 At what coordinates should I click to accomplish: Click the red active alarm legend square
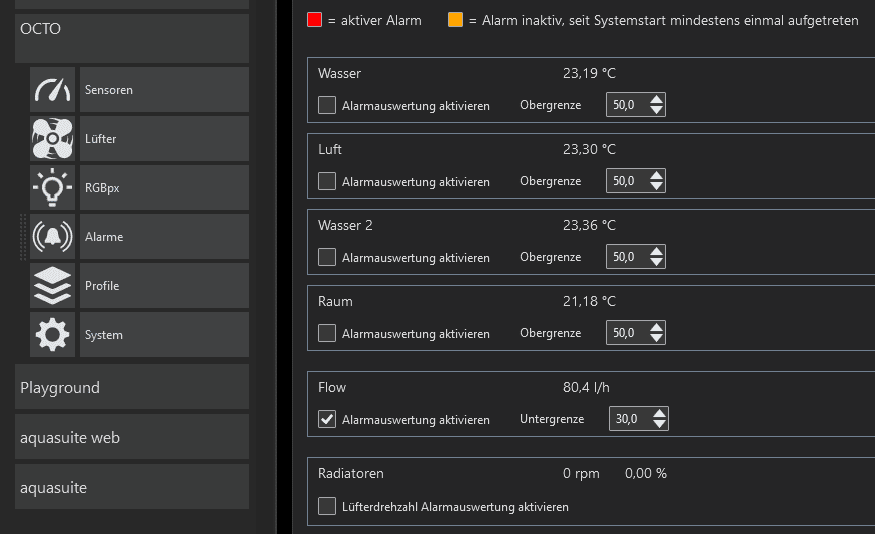[314, 20]
